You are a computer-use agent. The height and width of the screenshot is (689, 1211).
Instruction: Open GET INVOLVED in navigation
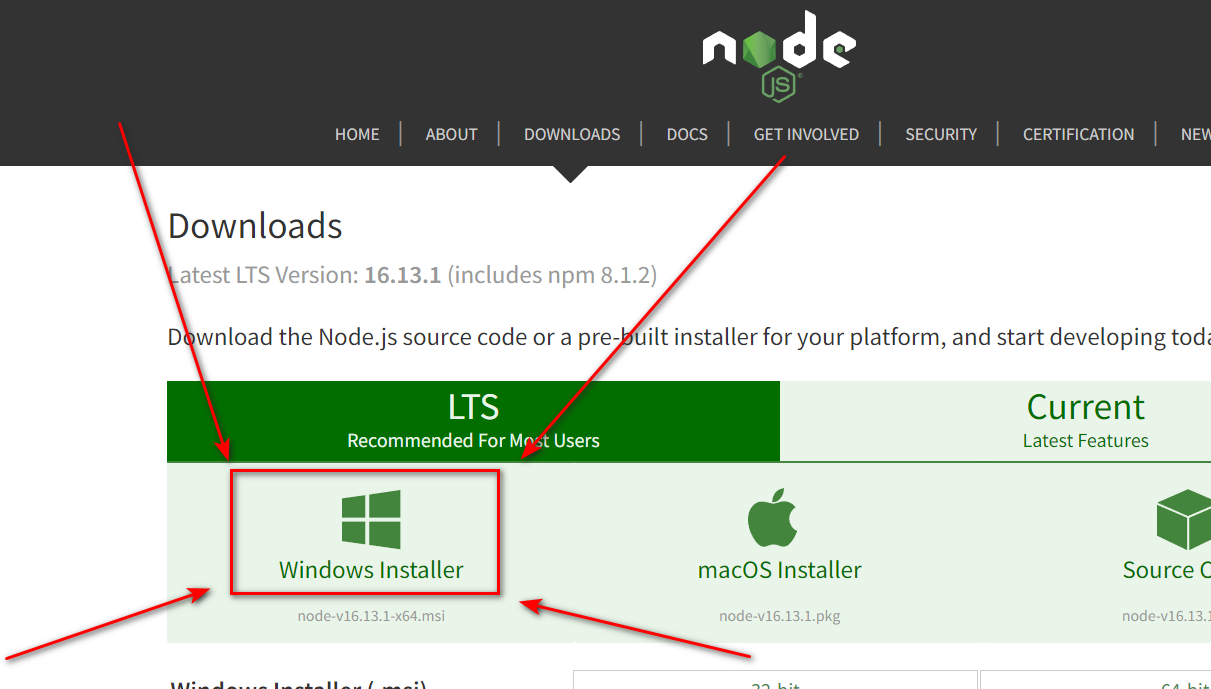(806, 134)
